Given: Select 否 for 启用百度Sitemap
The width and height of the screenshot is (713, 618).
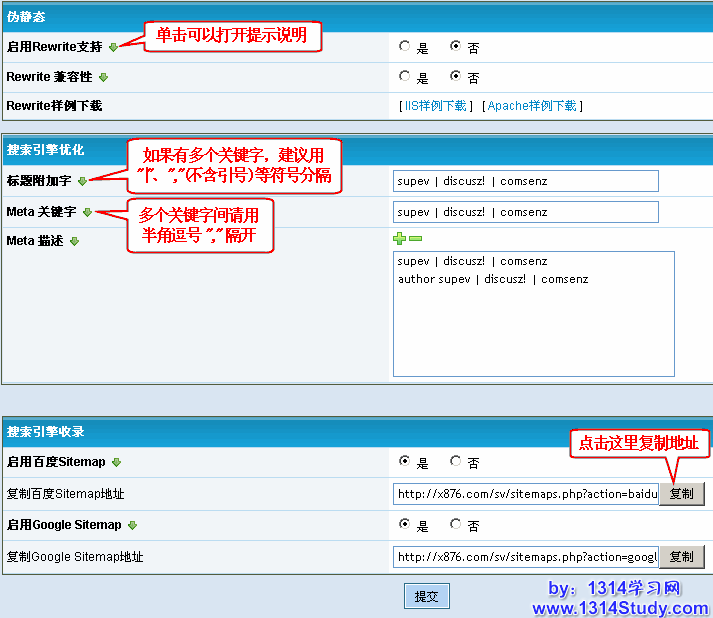Looking at the screenshot, I should point(456,462).
